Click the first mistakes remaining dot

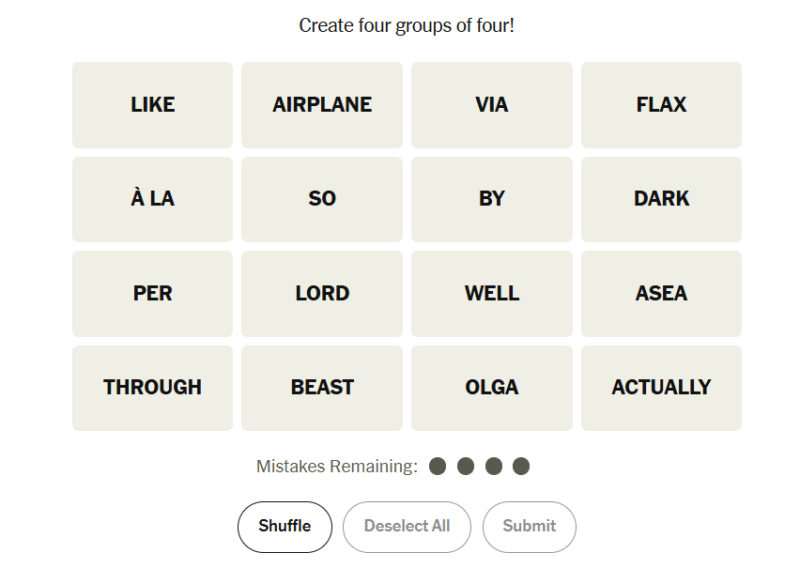tap(438, 466)
